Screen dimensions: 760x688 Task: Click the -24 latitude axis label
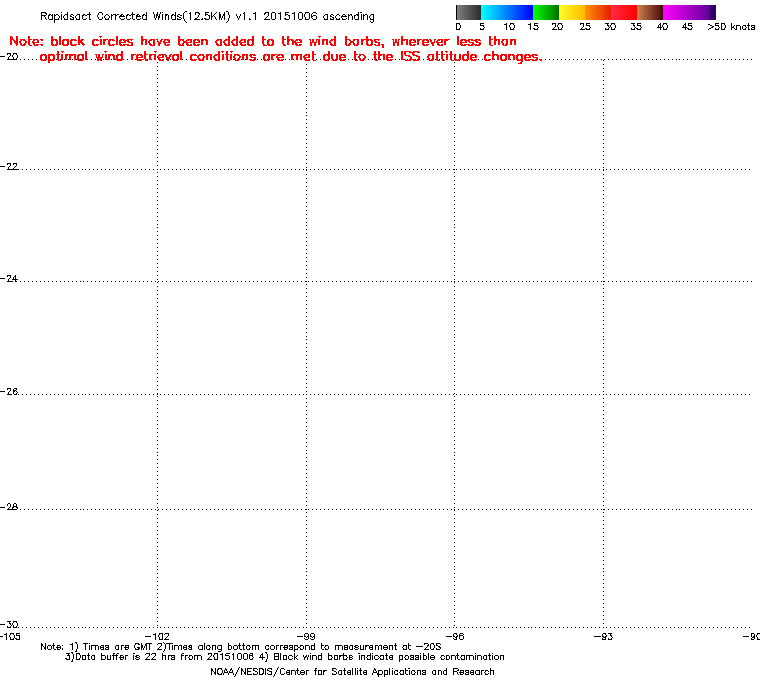point(9,279)
